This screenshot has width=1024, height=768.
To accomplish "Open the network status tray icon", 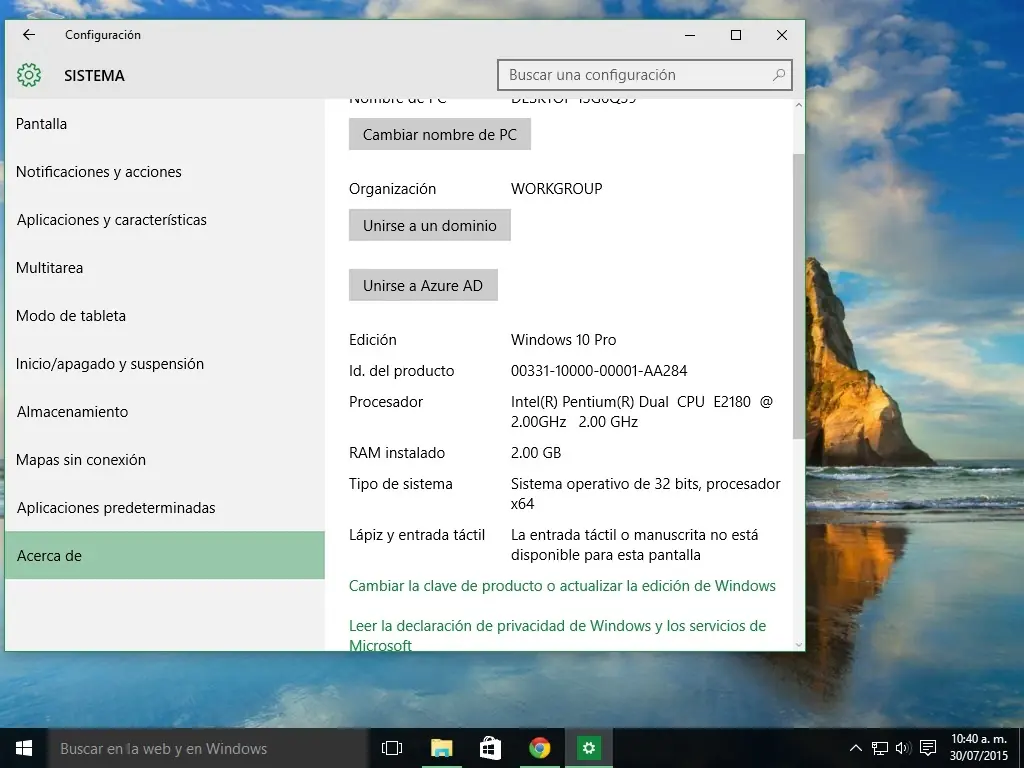I will click(x=880, y=748).
